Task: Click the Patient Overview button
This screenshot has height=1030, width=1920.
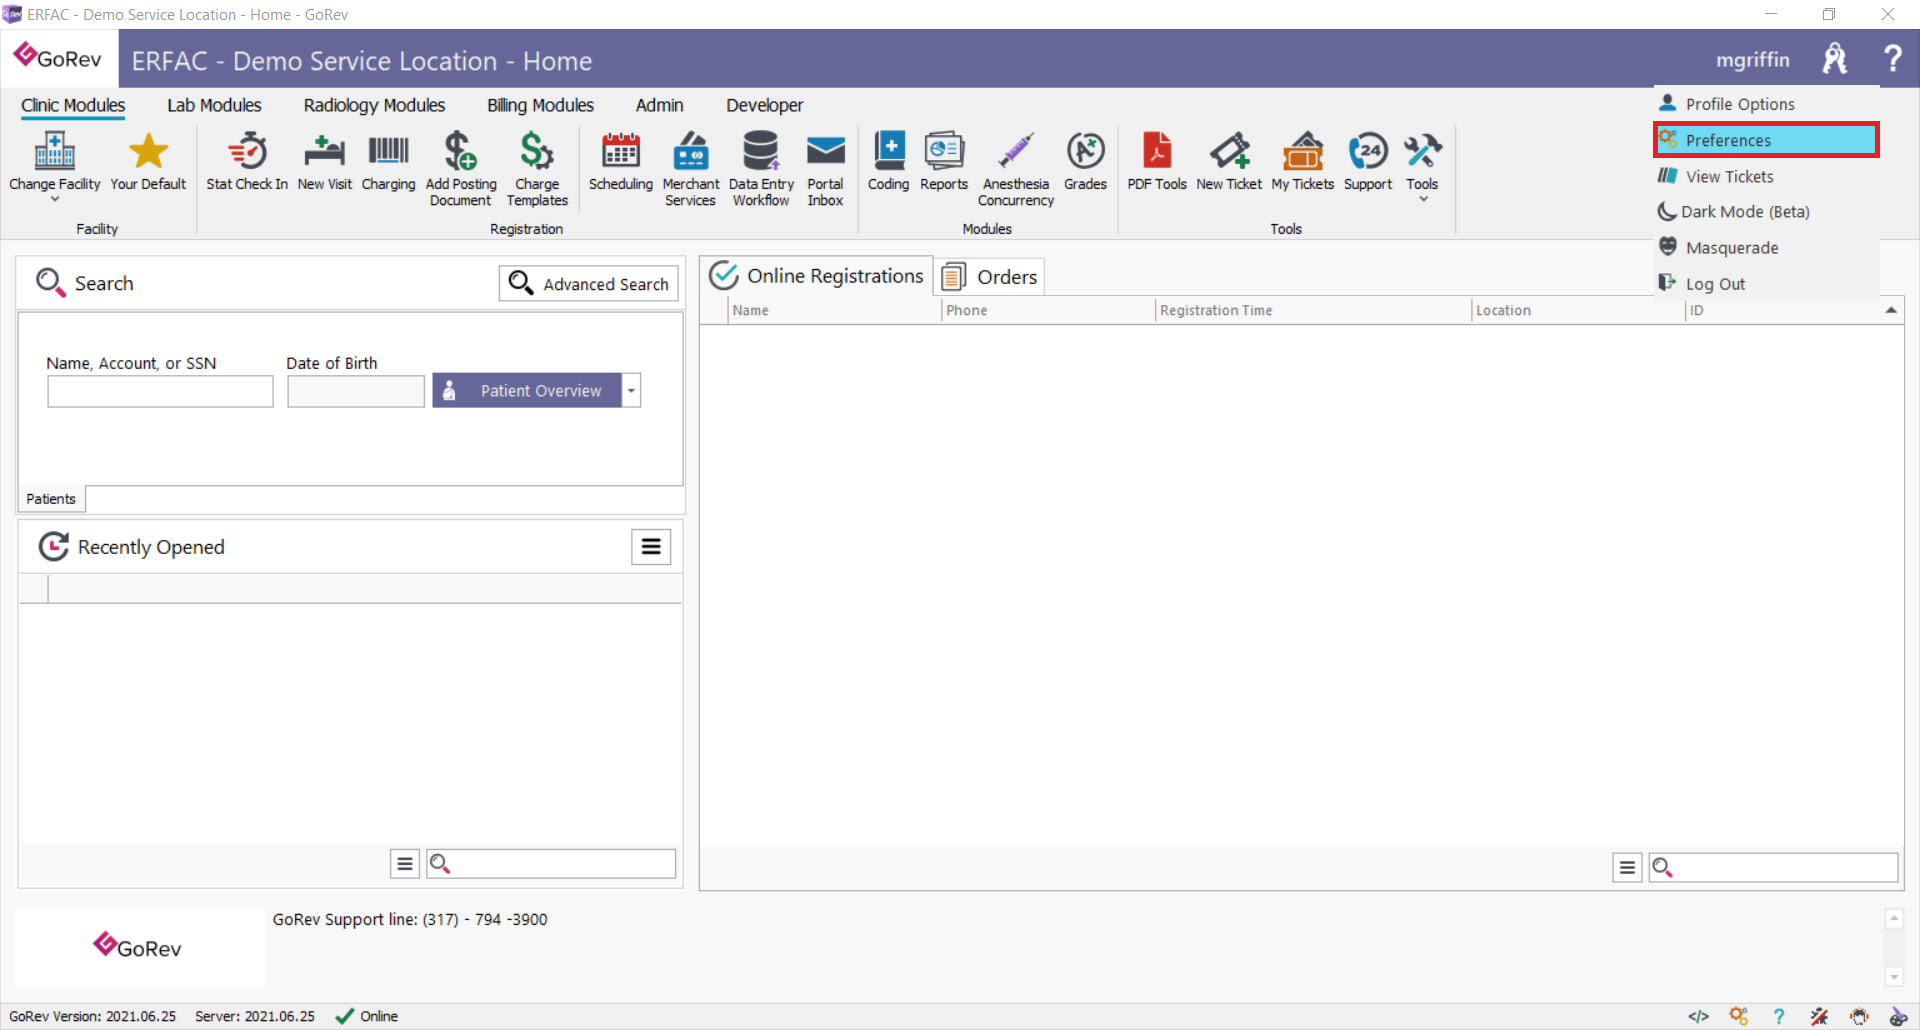Action: 527,390
